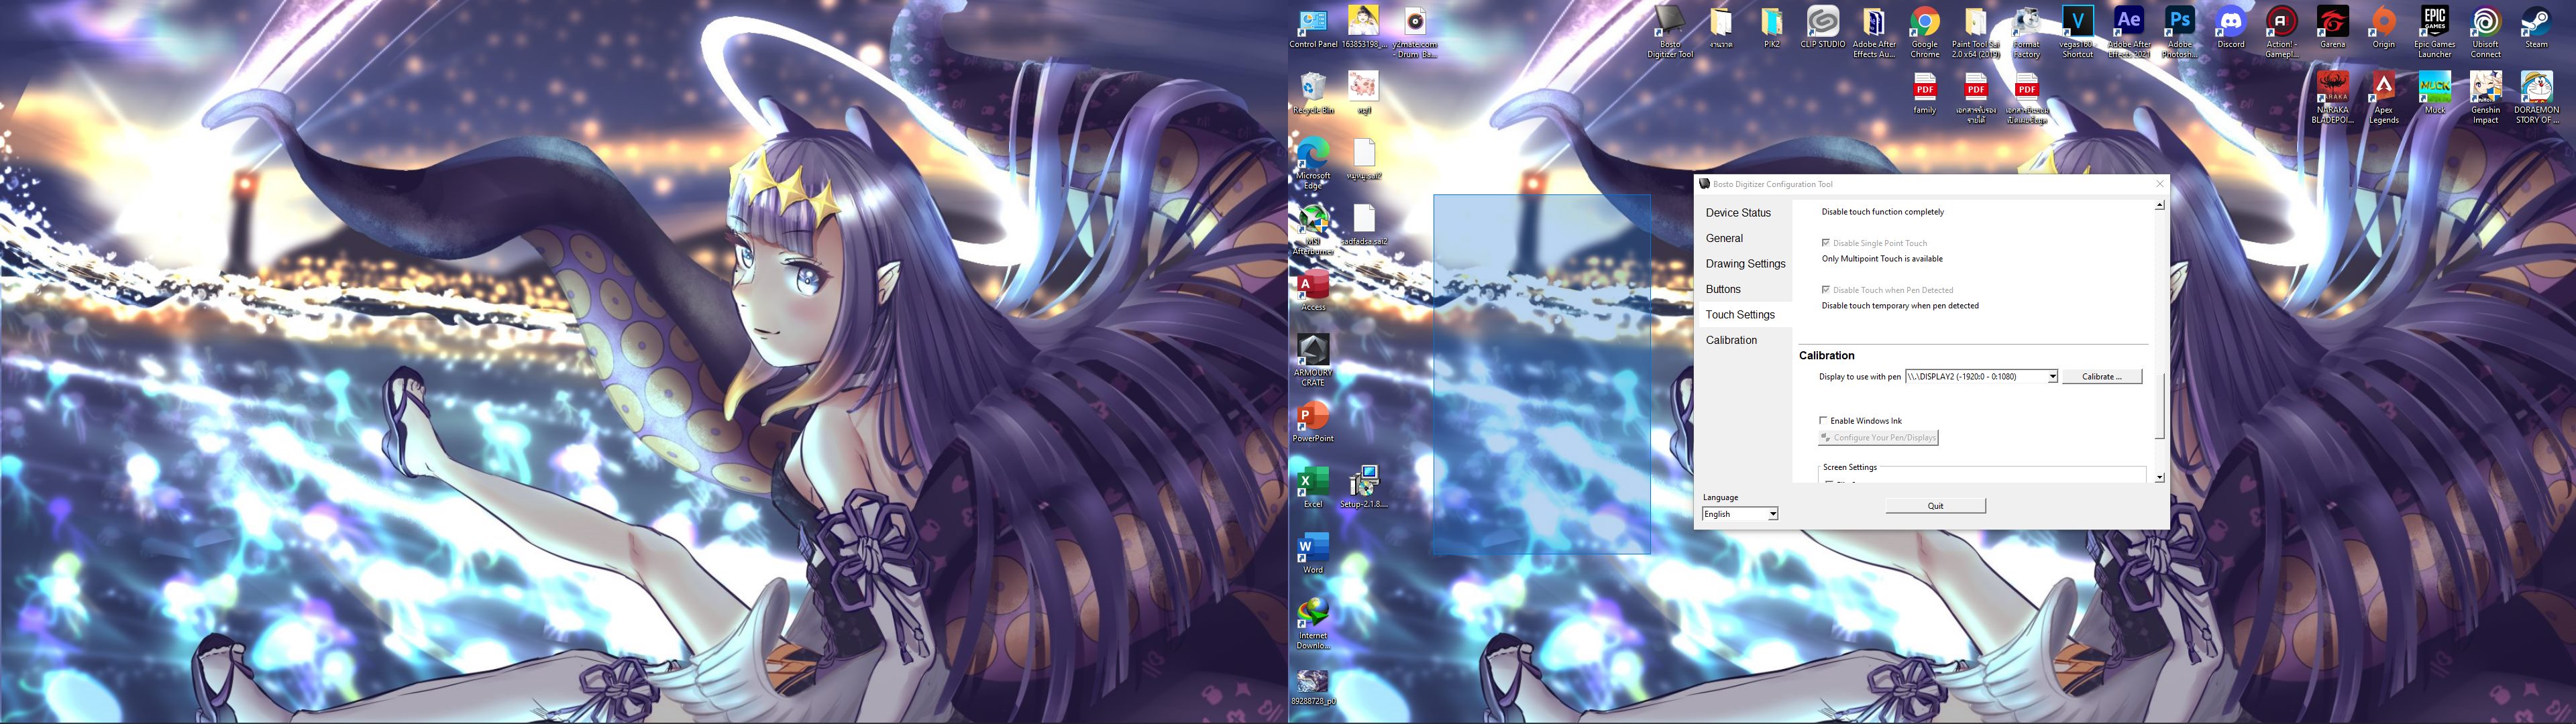Launch Adobe Photoshop from desktop
2576x724 pixels.
tap(2180, 30)
